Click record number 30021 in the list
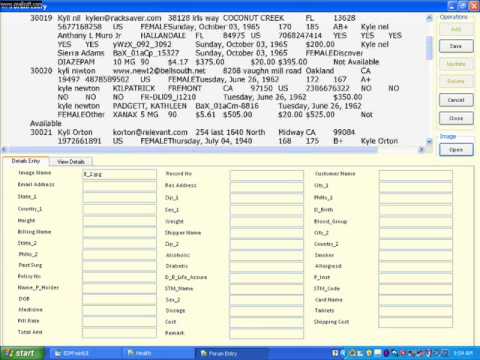480x360 pixels. (41, 132)
